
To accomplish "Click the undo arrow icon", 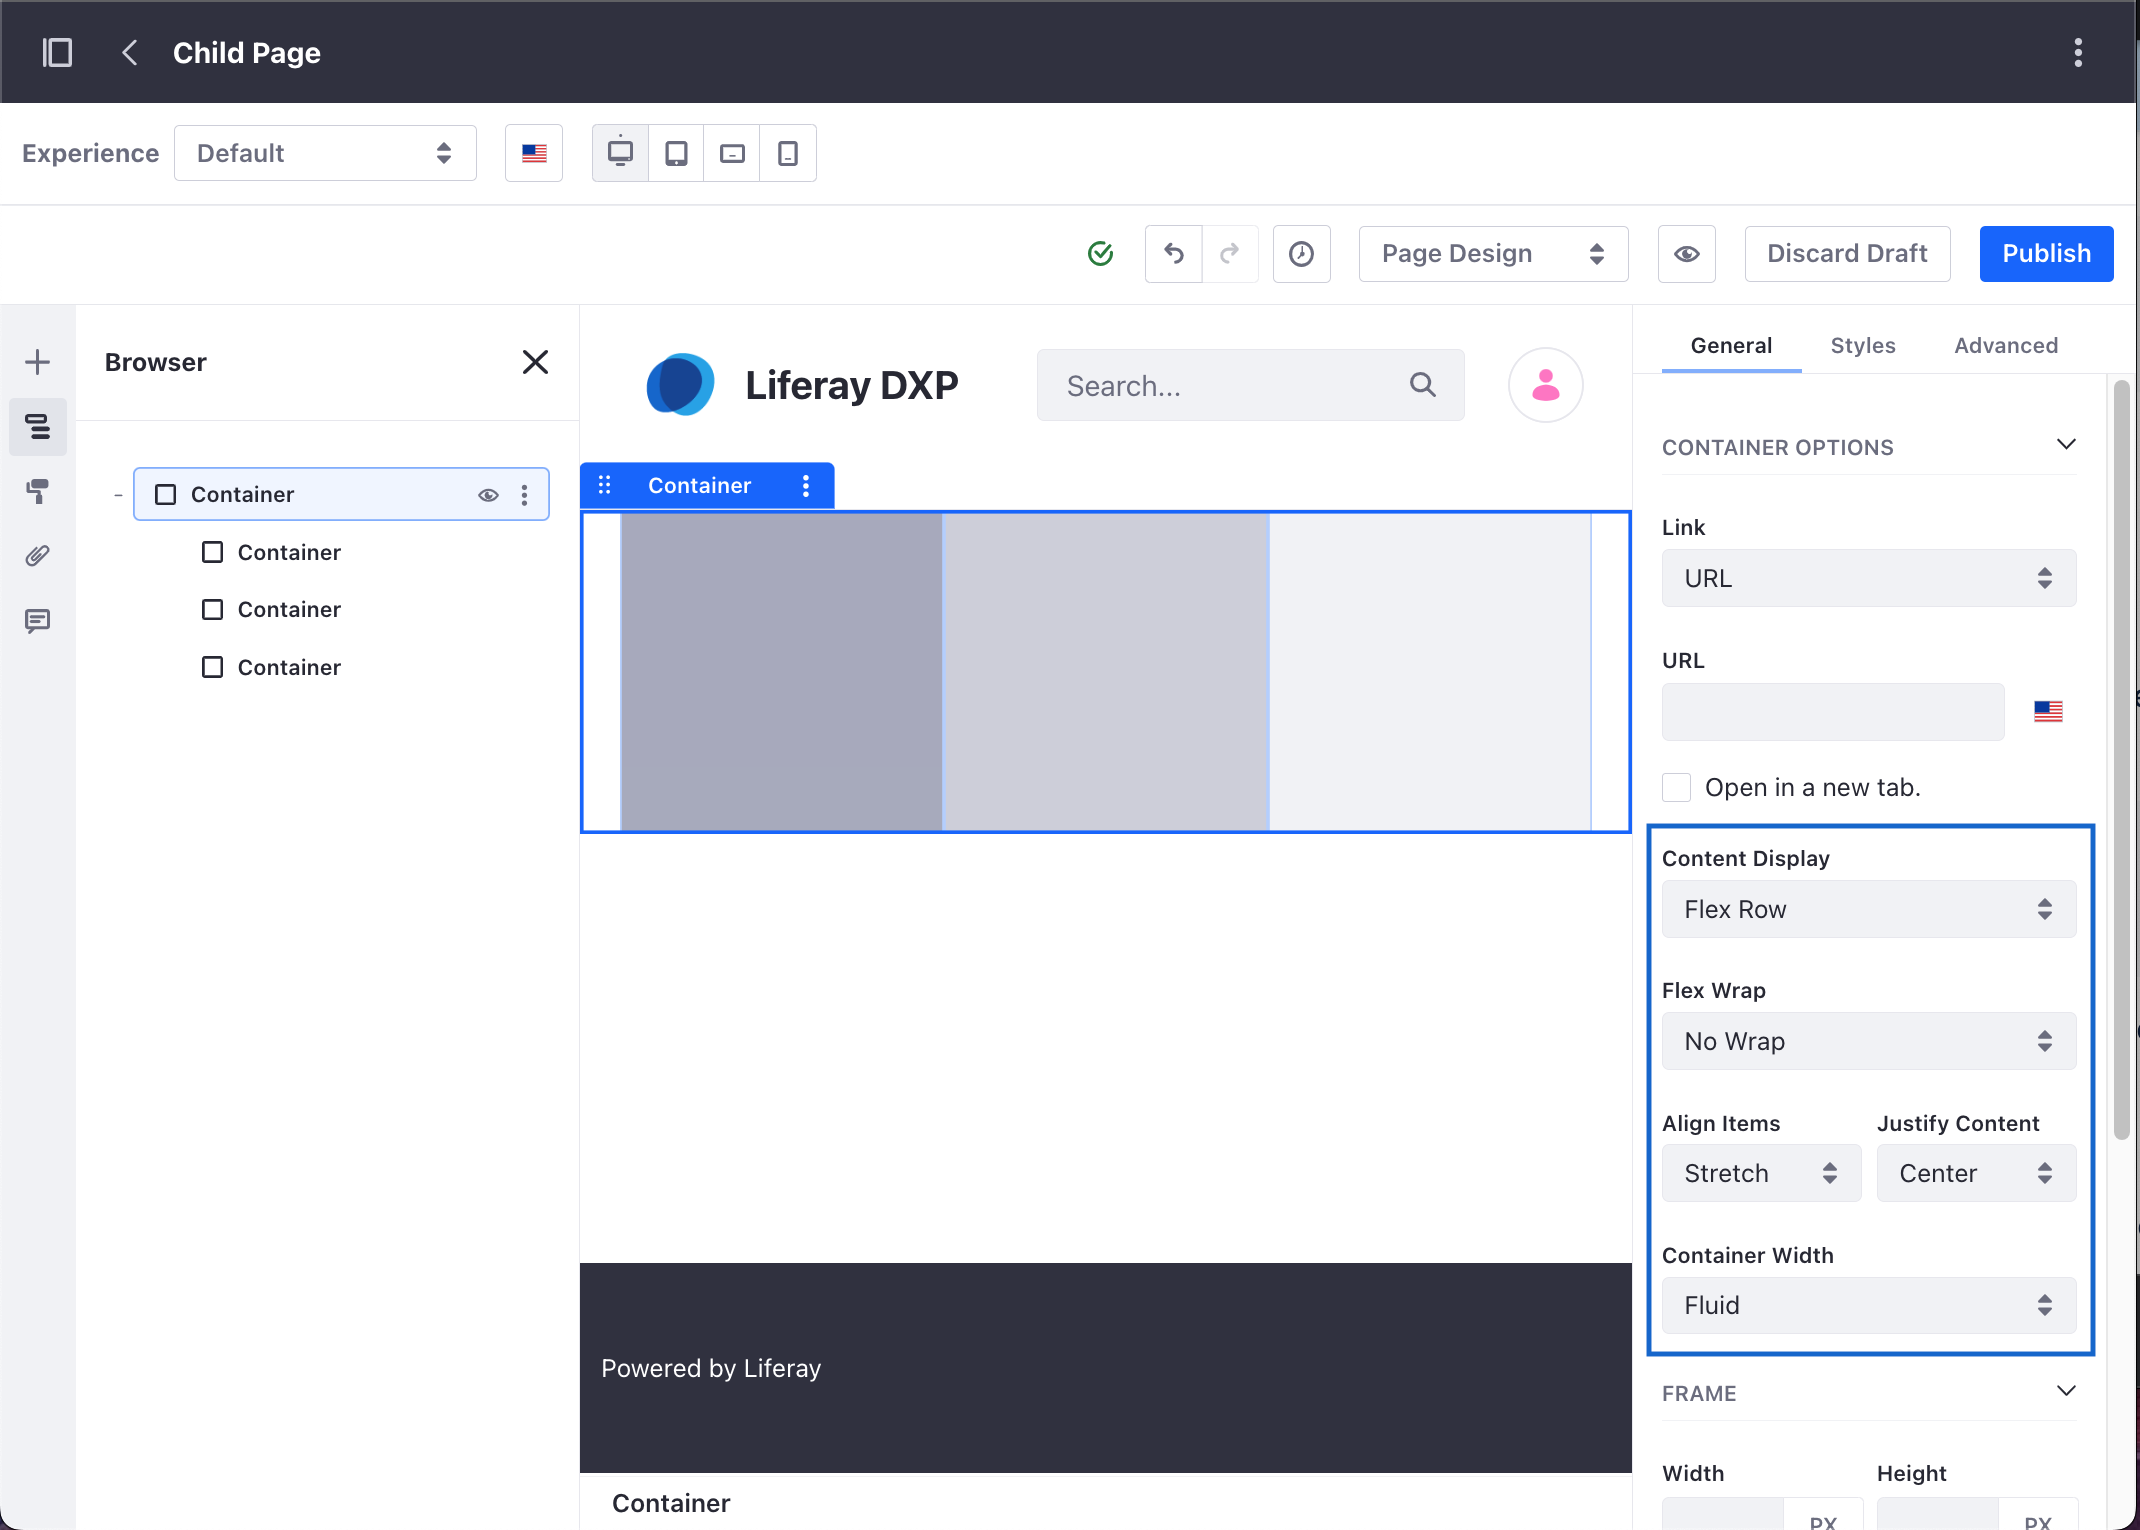I will (x=1173, y=253).
